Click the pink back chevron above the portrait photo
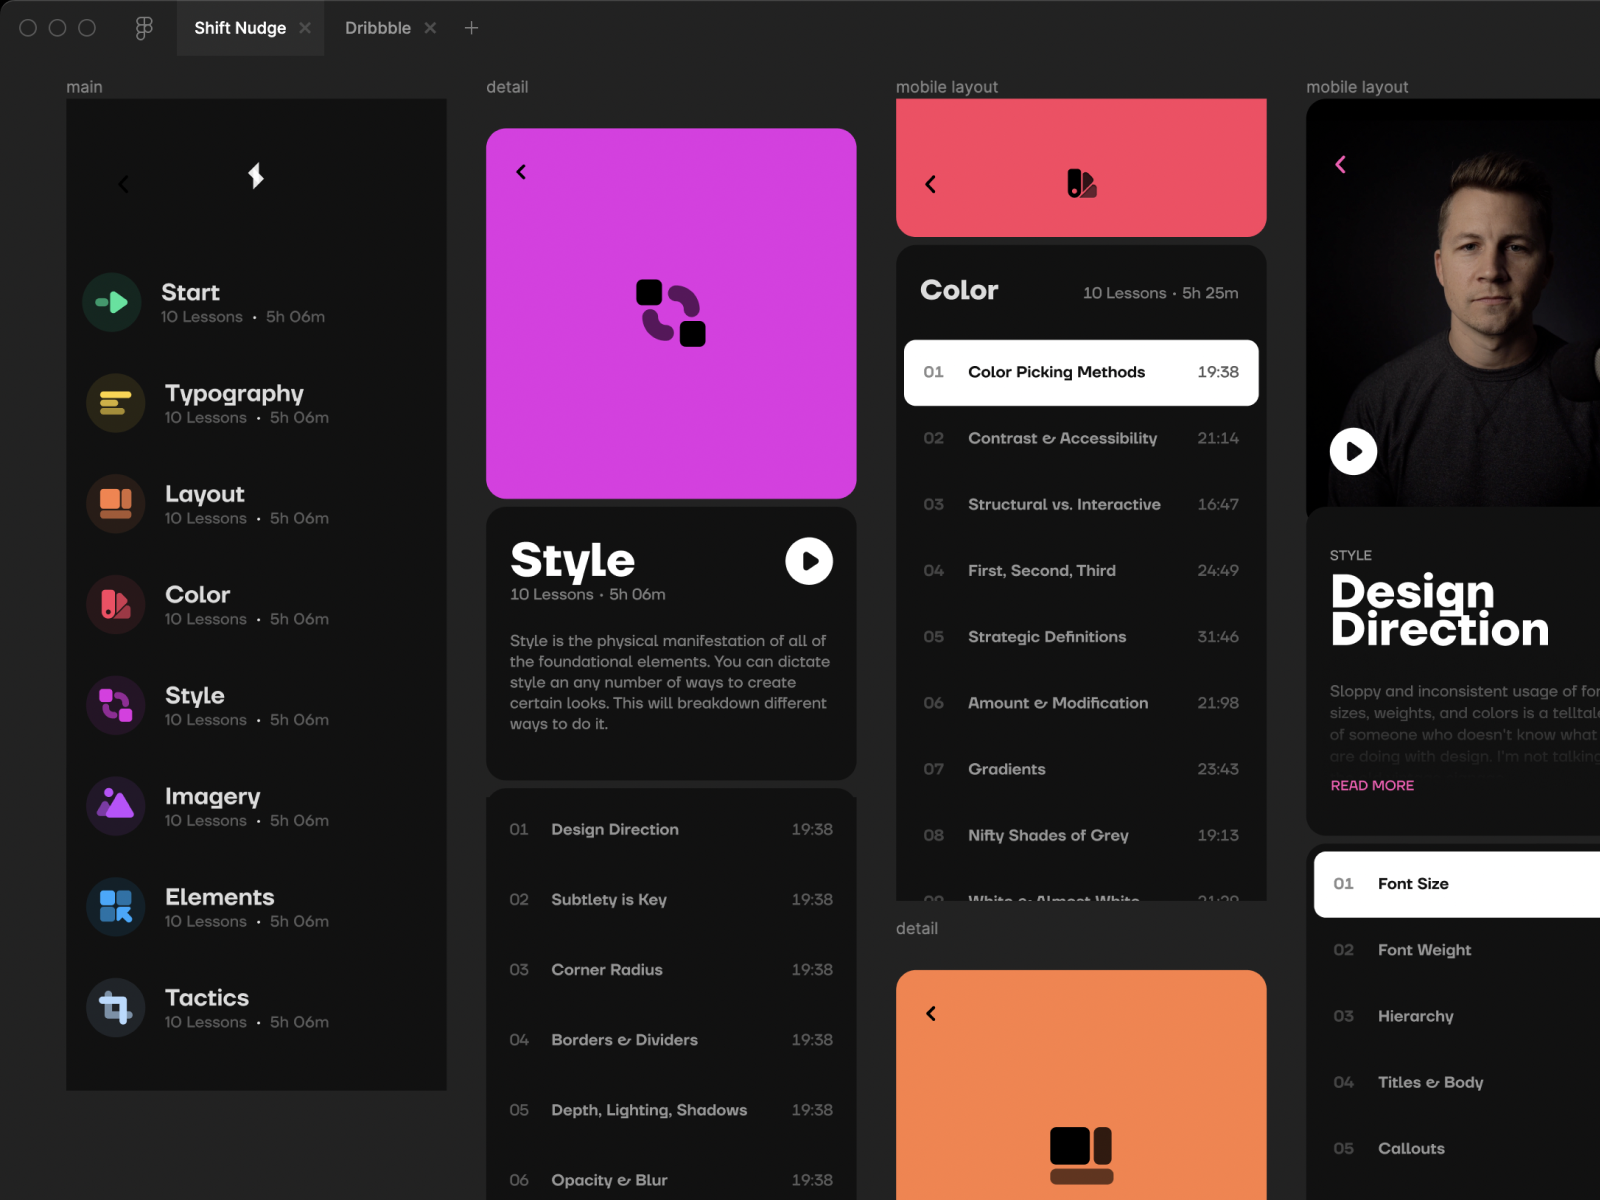This screenshot has width=1600, height=1200. coord(1341,165)
